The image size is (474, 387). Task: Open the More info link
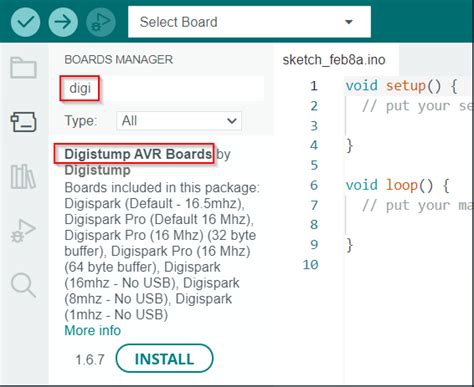tap(93, 330)
